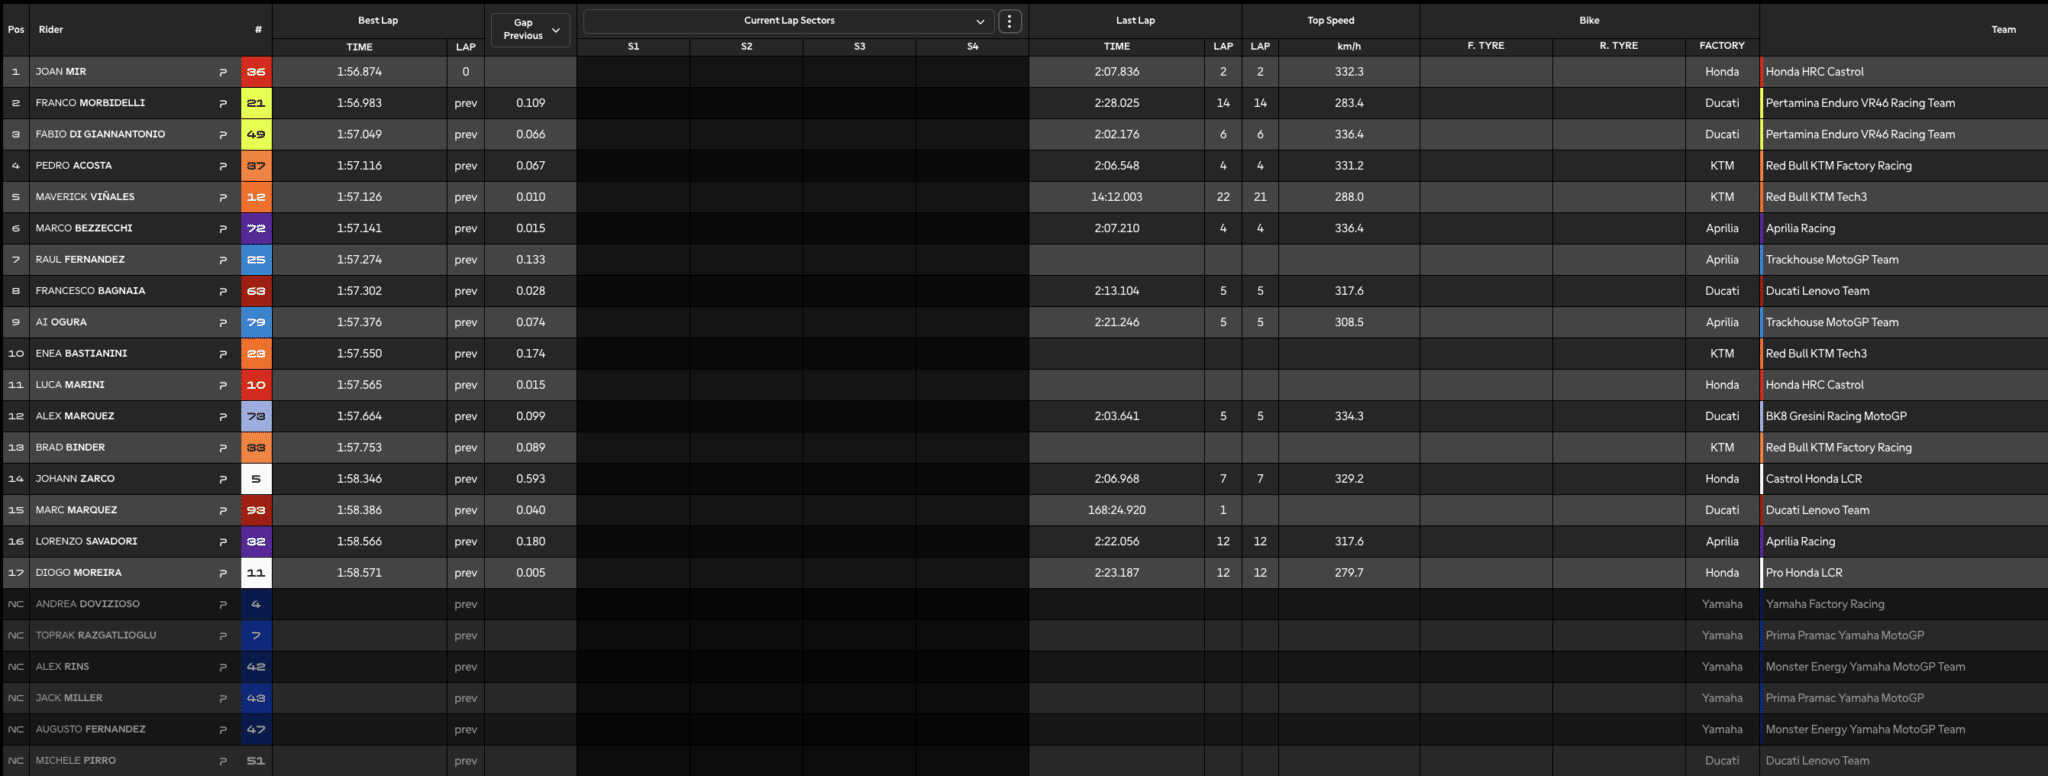Click team name BK8 Gresini Racing MotoGP

(x=1836, y=416)
